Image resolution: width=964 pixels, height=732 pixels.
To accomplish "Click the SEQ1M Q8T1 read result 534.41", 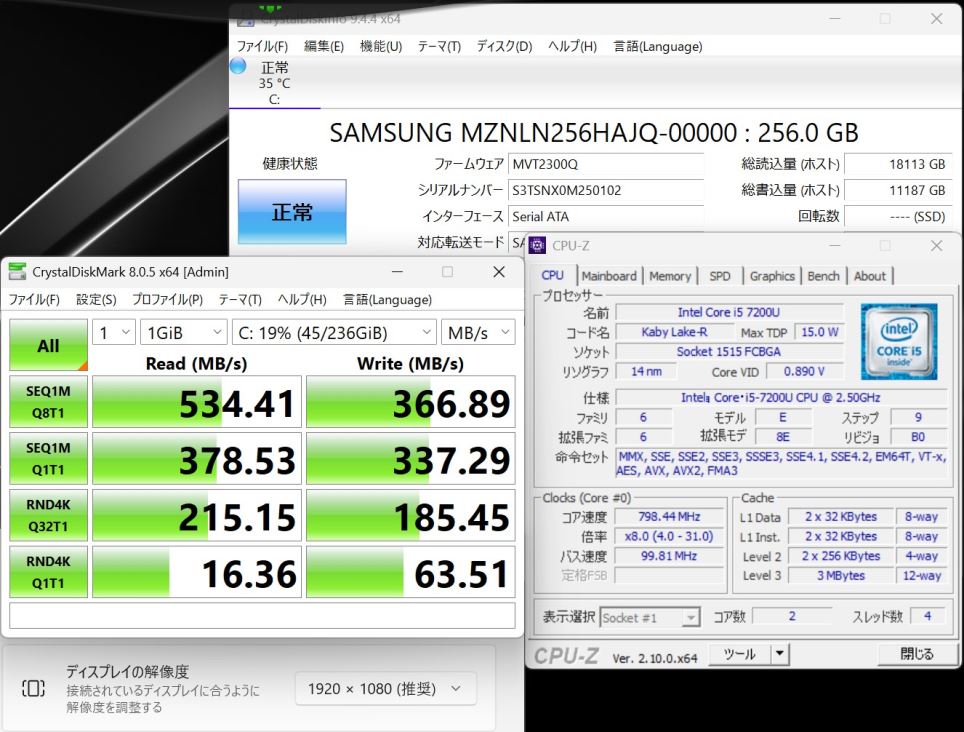I will 197,402.
